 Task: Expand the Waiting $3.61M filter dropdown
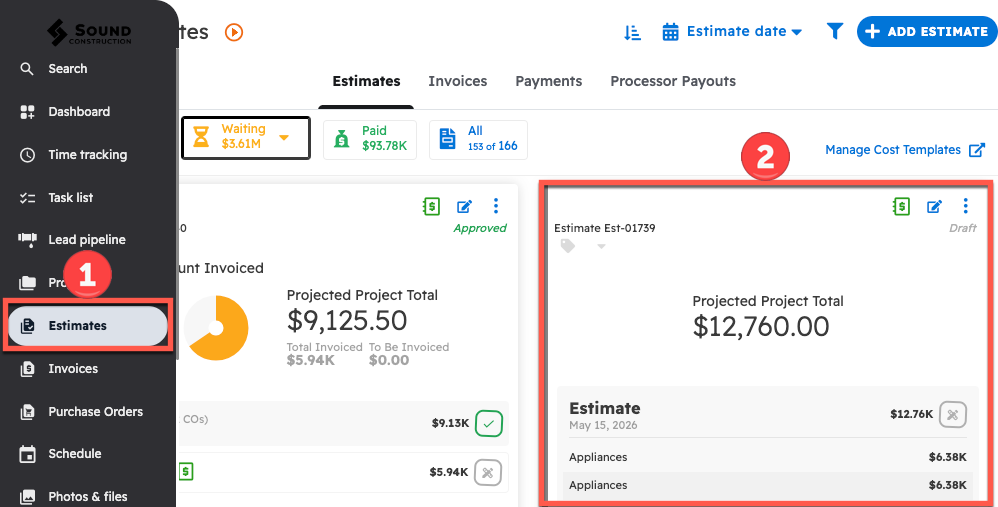[284, 138]
